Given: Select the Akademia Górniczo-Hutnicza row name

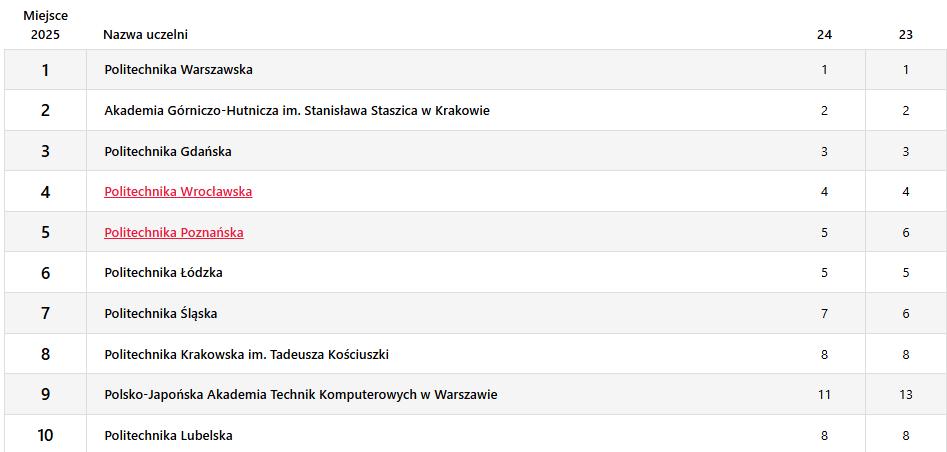Looking at the screenshot, I should [x=297, y=111].
